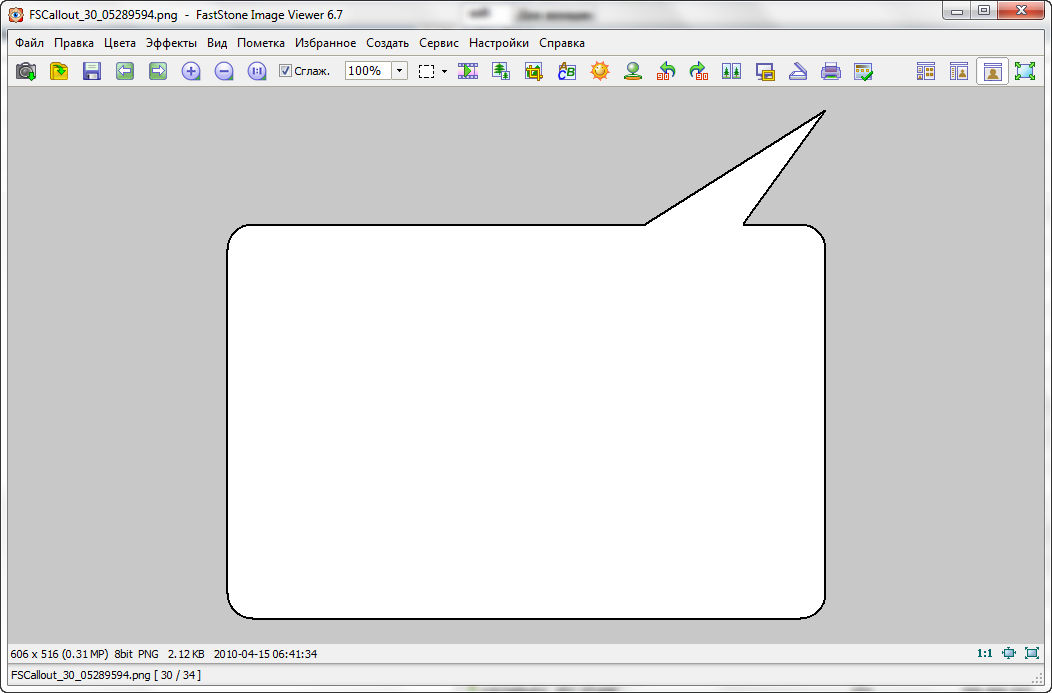This screenshot has width=1052, height=693.
Task: Click the fit-to-window icon in status bar
Action: [x=1008, y=653]
